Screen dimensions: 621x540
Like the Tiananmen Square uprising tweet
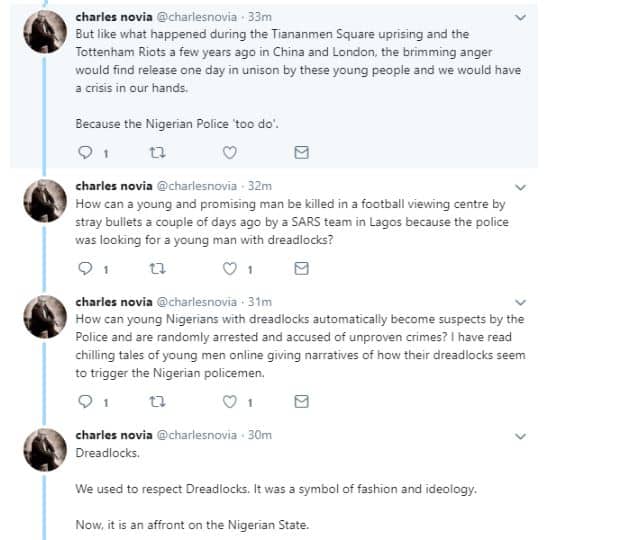(x=229, y=153)
